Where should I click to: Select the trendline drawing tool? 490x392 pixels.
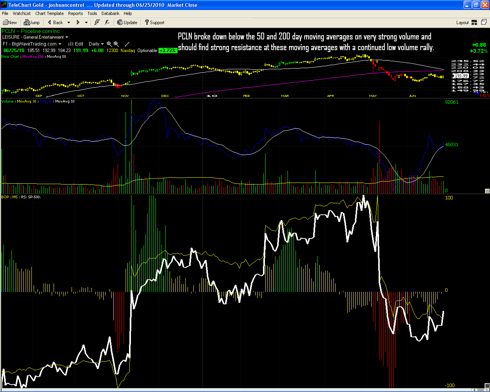point(127,44)
